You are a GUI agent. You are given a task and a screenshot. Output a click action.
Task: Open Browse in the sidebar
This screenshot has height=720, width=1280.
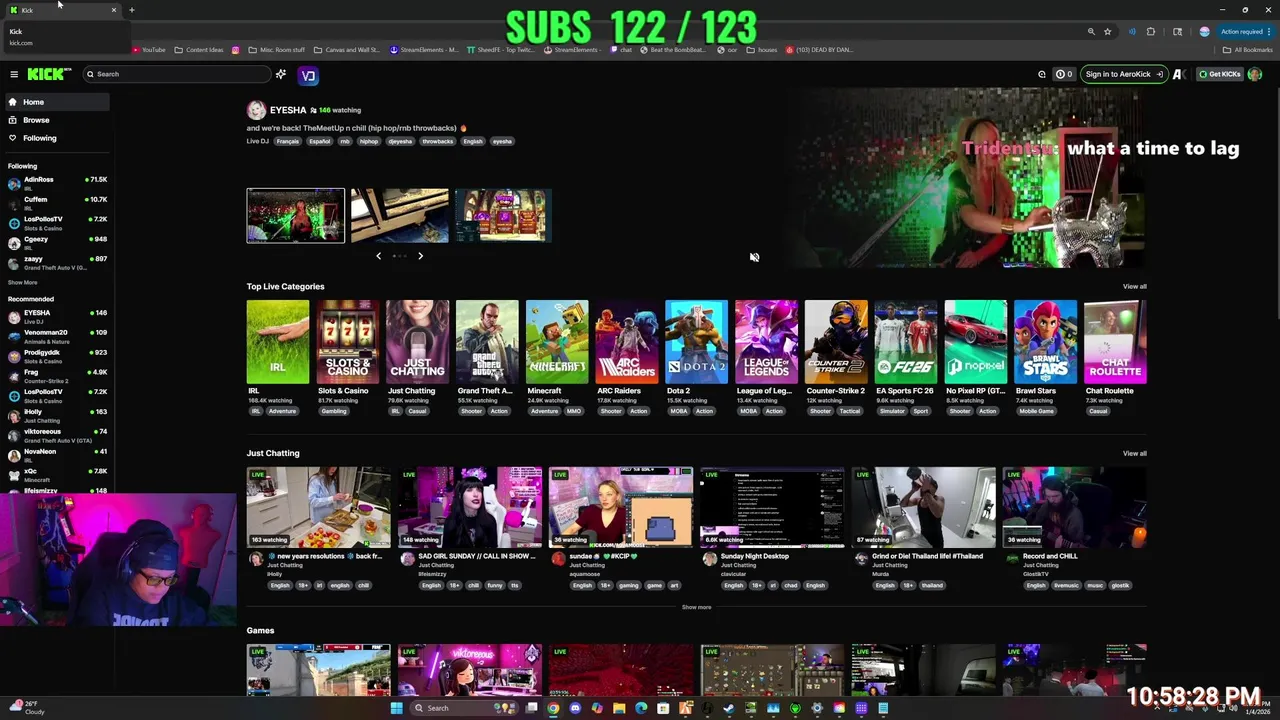tap(56, 120)
